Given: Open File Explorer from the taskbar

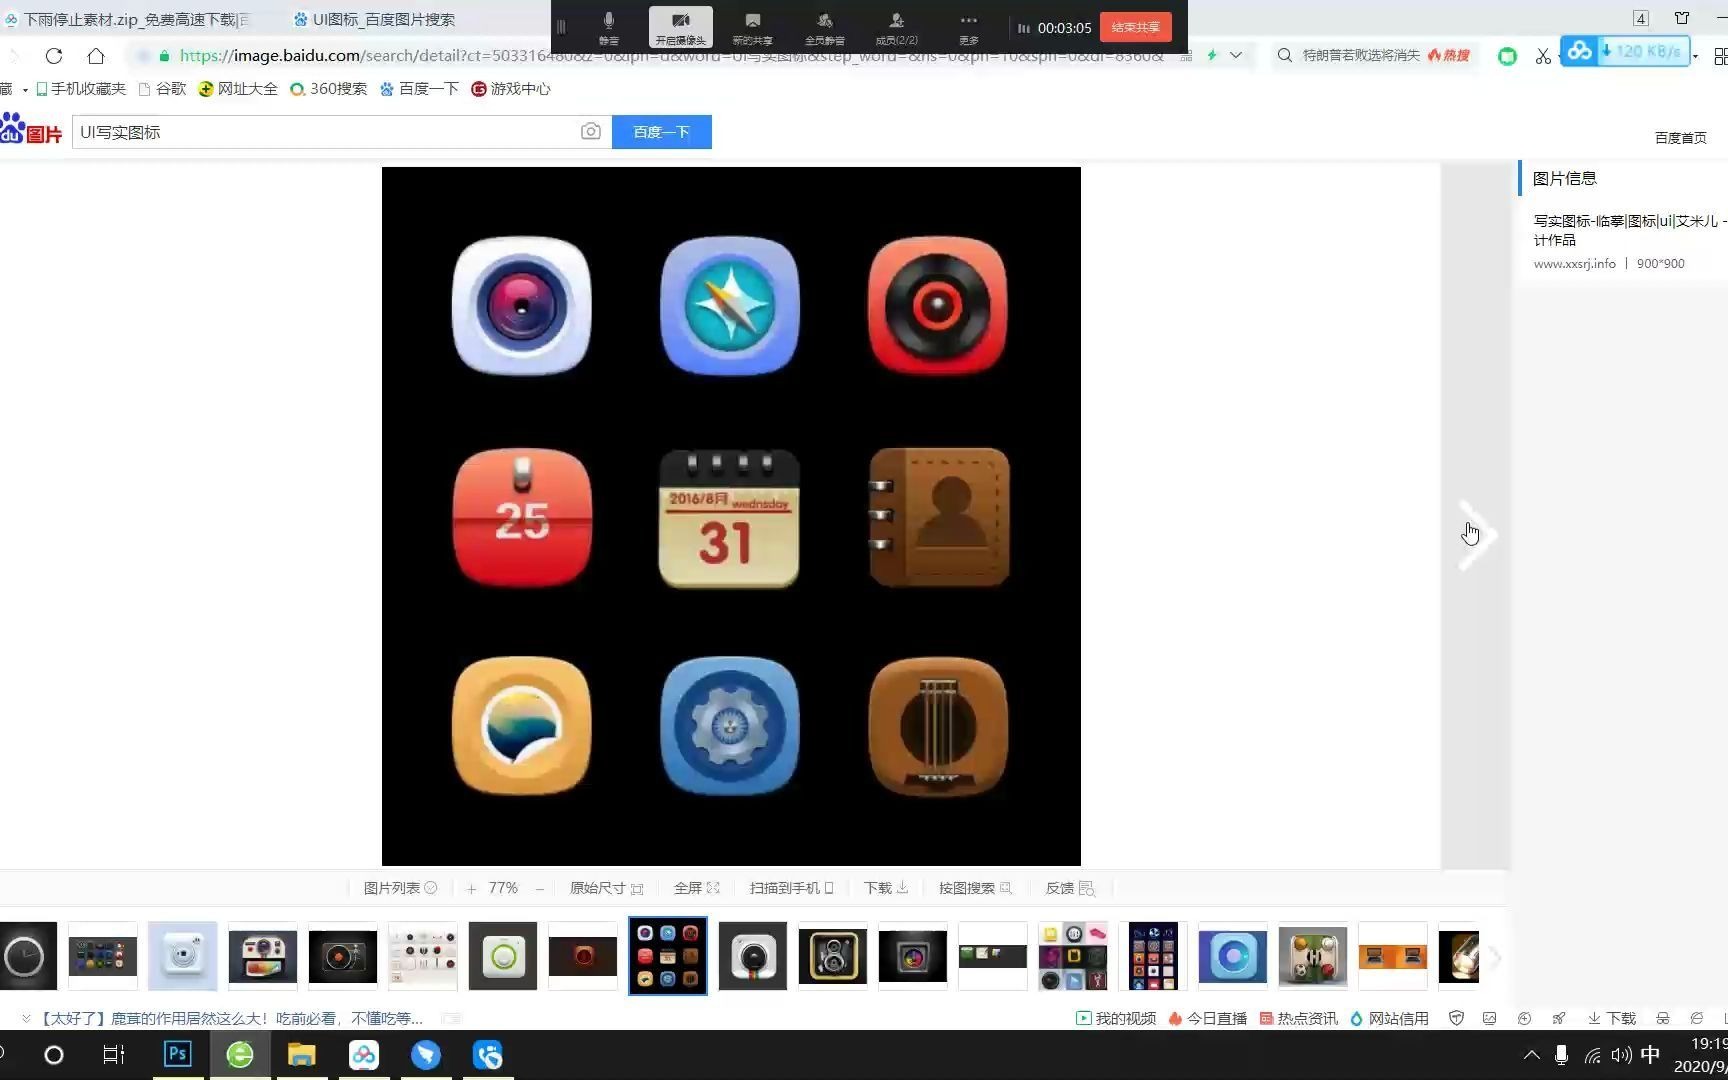Looking at the screenshot, I should click(x=301, y=1054).
